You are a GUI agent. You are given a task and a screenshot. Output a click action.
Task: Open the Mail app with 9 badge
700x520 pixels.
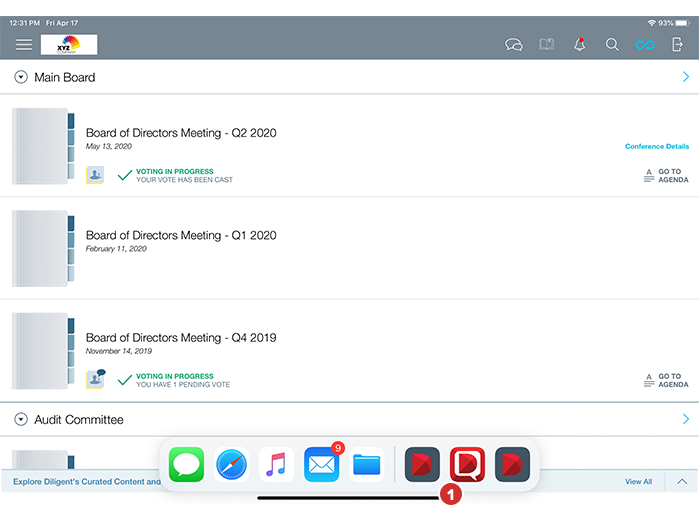pyautogui.click(x=322, y=465)
